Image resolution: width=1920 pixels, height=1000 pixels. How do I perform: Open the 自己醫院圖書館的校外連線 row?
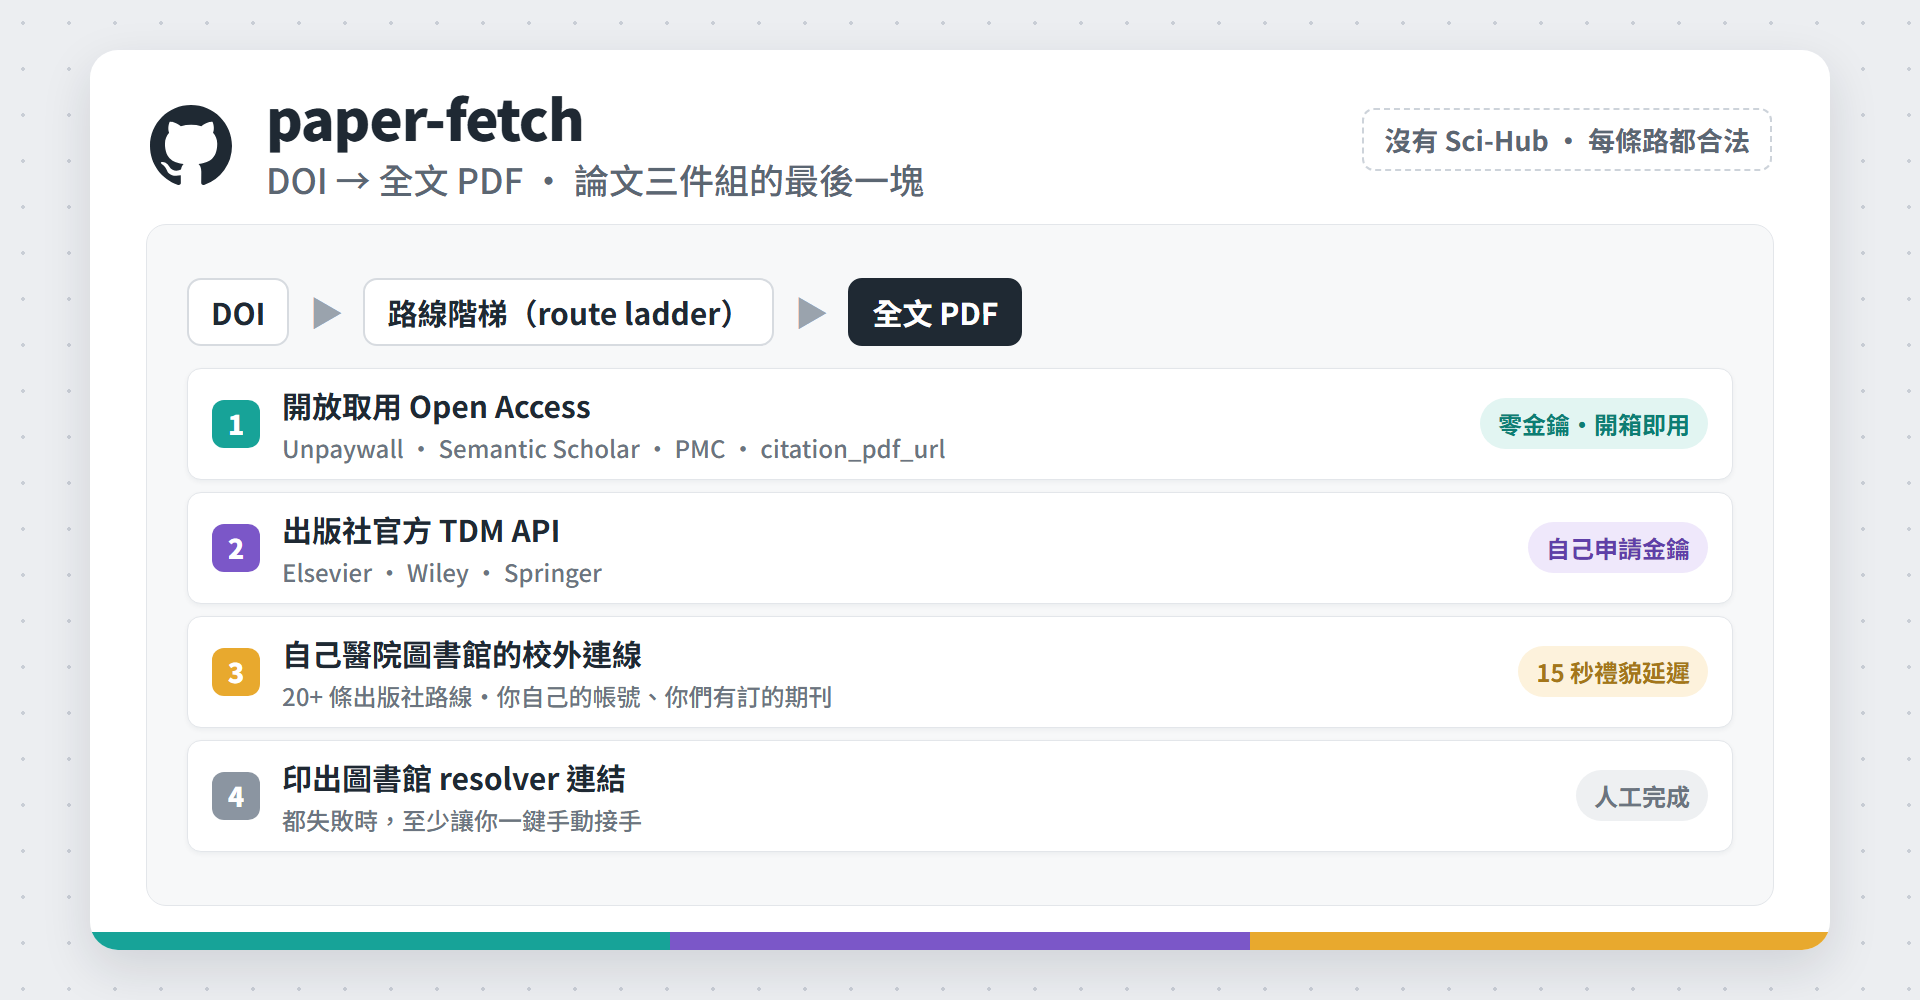coord(960,672)
